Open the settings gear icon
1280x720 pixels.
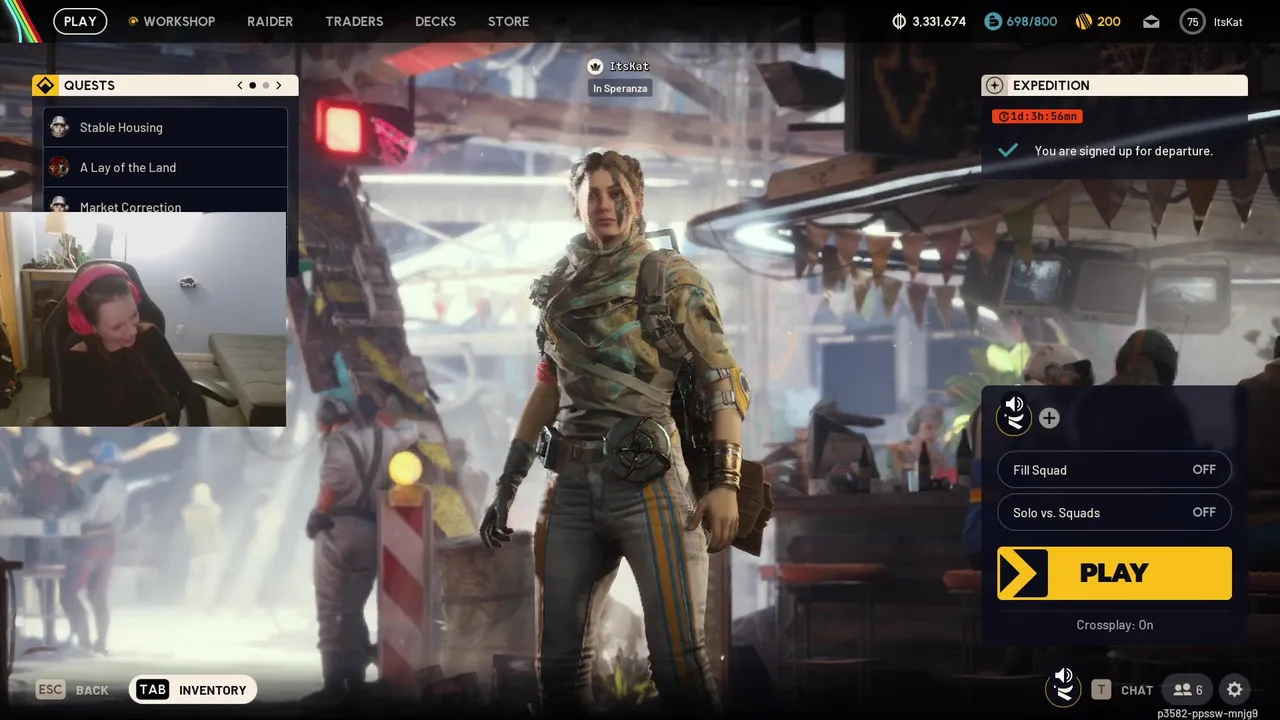[1235, 689]
